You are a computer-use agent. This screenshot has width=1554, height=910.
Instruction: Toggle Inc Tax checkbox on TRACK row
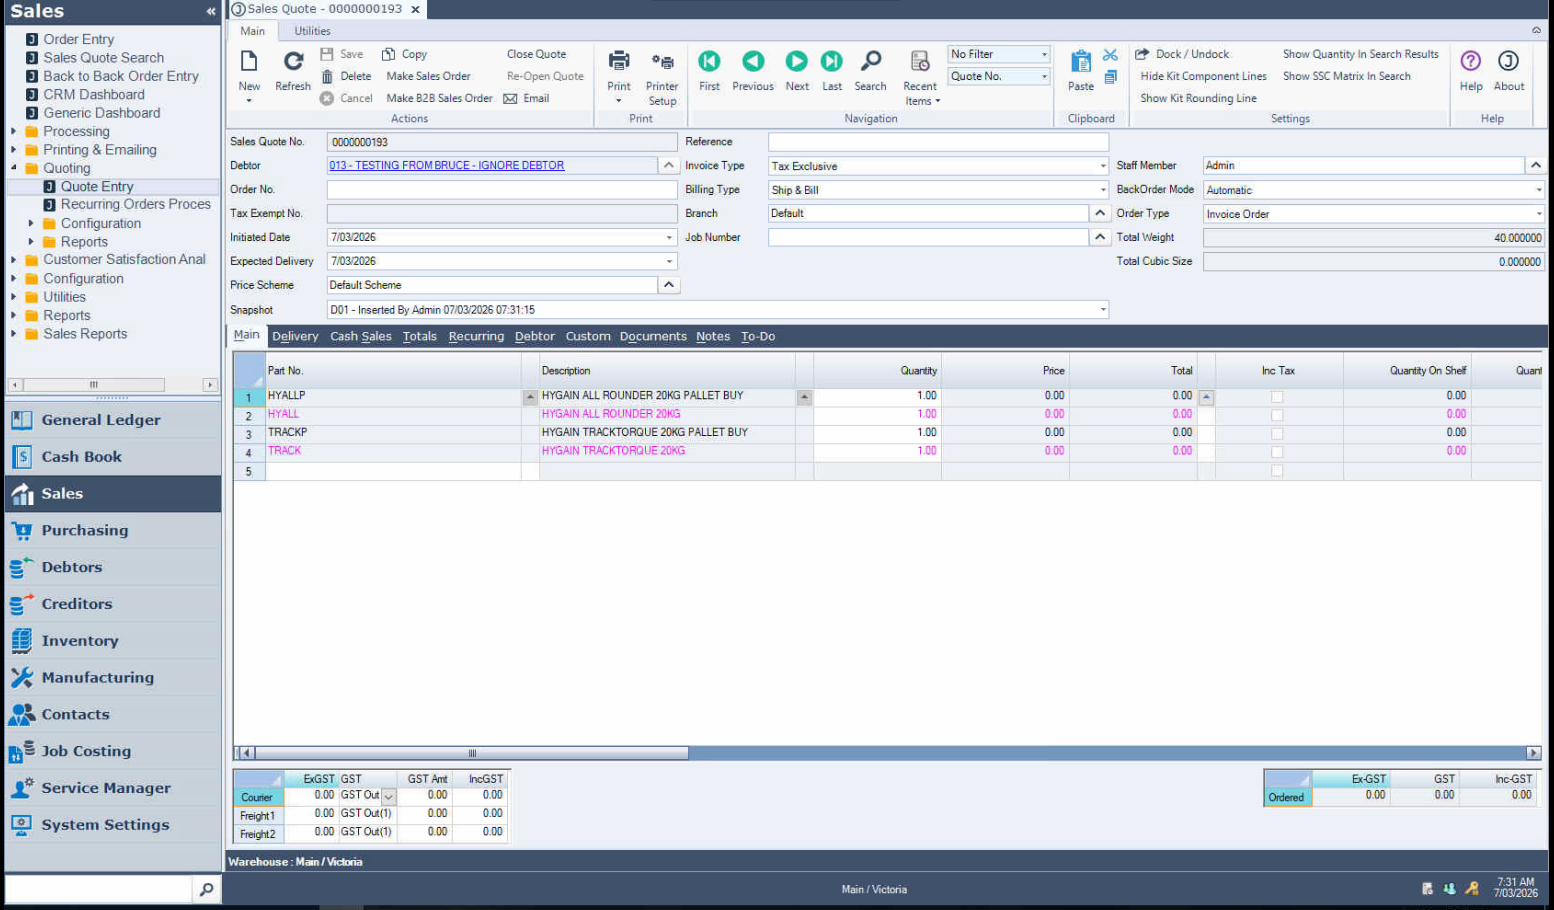[1277, 452]
